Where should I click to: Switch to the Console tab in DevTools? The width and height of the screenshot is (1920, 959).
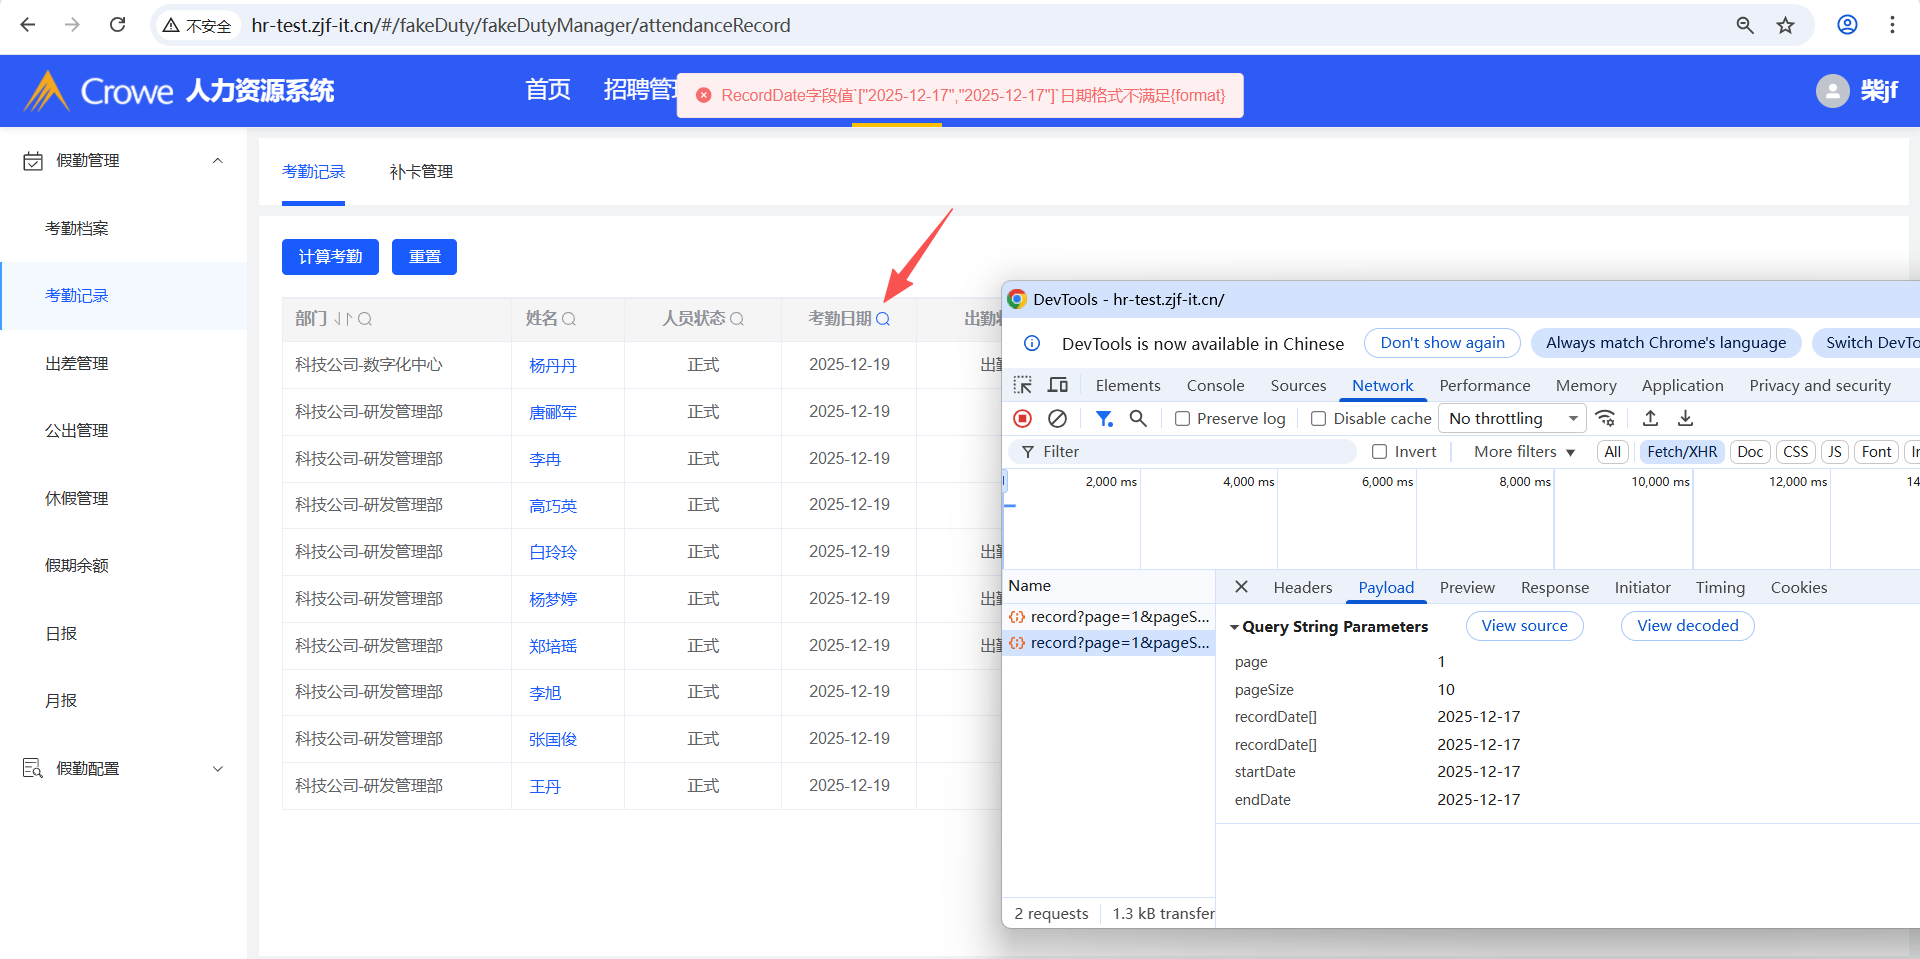pos(1215,385)
